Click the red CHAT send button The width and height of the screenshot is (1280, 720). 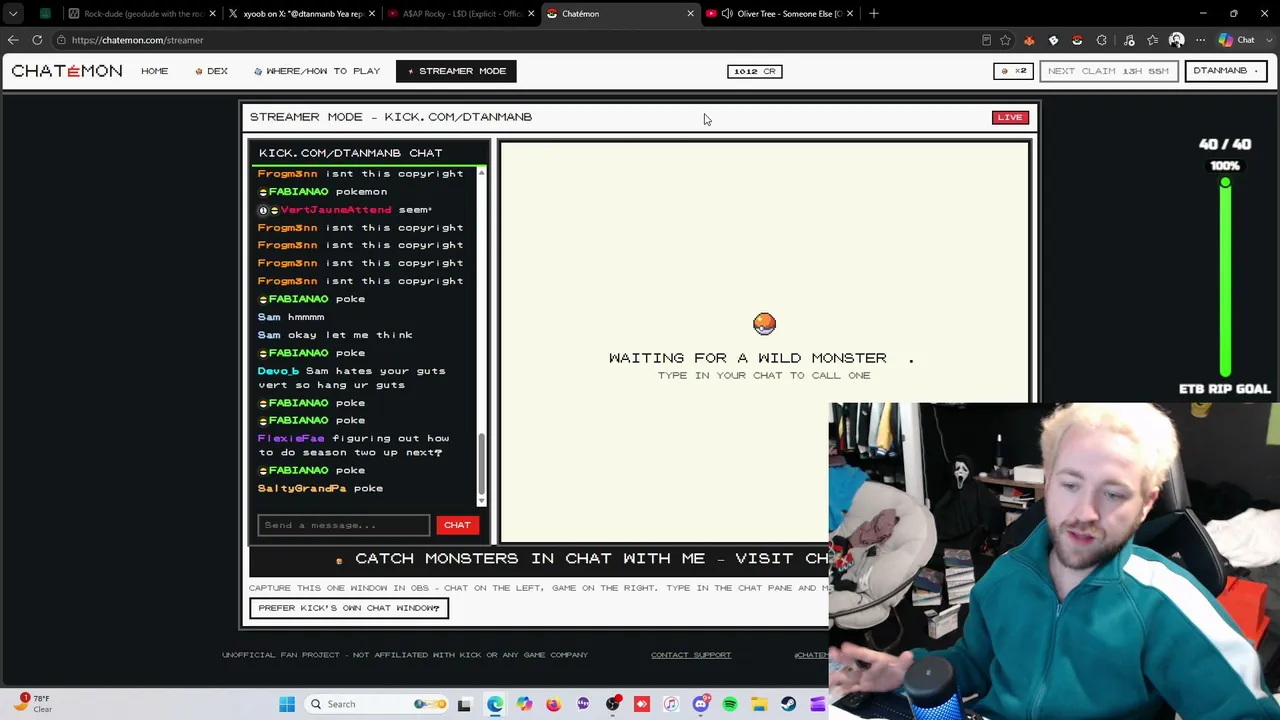457,525
